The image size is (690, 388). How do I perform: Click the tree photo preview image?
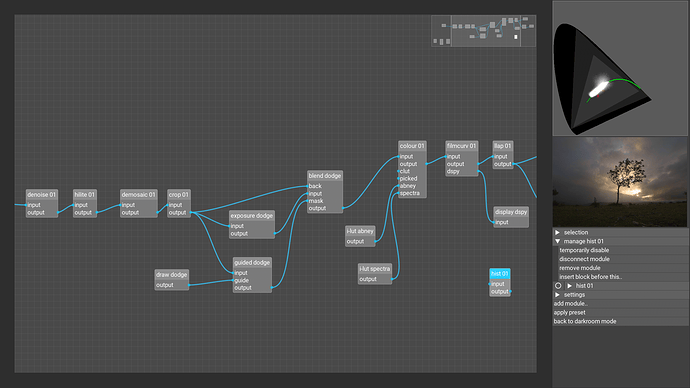(620, 182)
